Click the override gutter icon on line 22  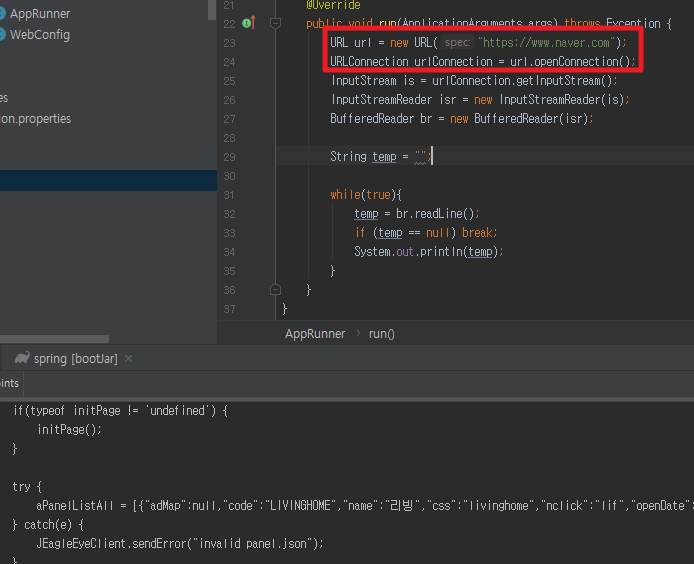point(249,23)
